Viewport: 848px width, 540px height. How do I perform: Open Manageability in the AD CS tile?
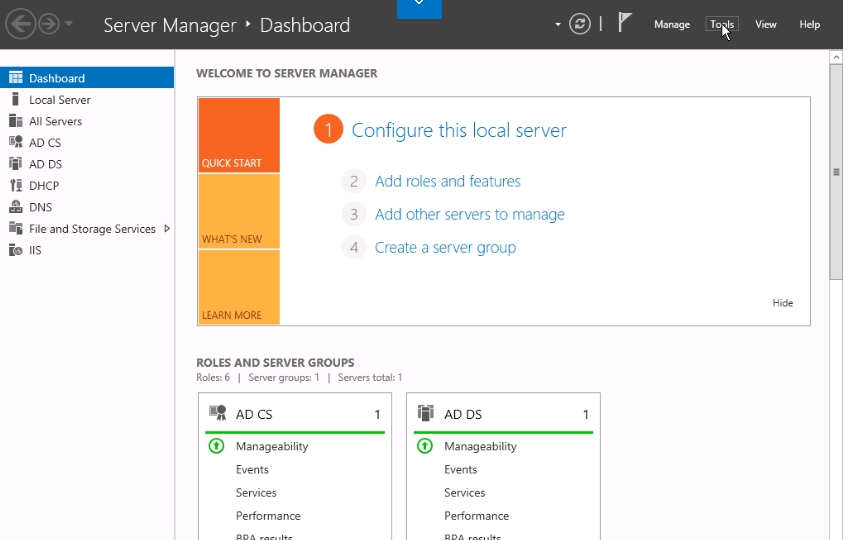272,446
